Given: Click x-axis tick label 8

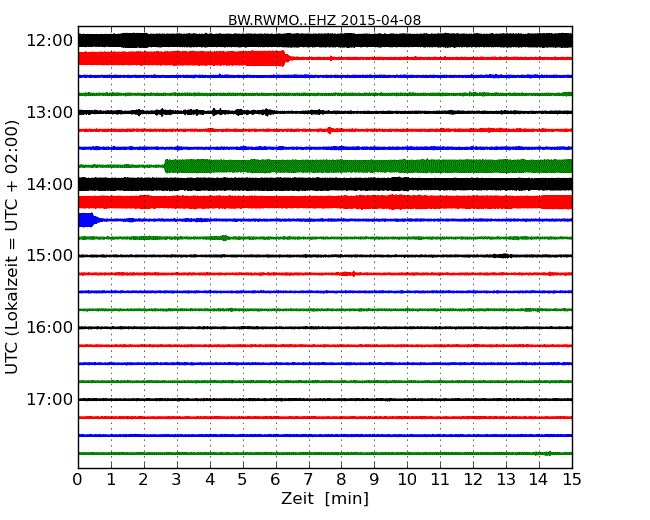Looking at the screenshot, I should tap(341, 480).
